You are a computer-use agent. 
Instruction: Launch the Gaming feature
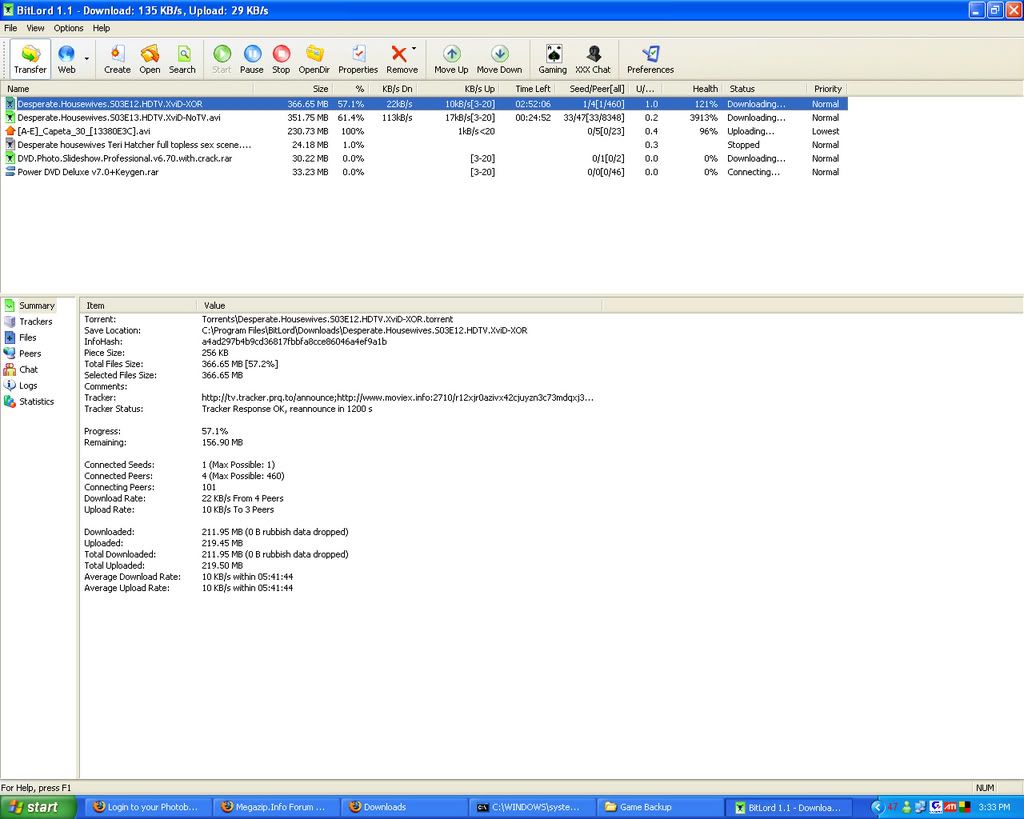tap(552, 58)
